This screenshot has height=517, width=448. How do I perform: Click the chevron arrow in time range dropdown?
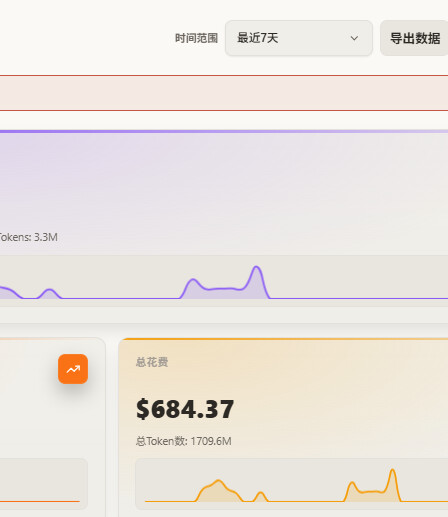[354, 38]
